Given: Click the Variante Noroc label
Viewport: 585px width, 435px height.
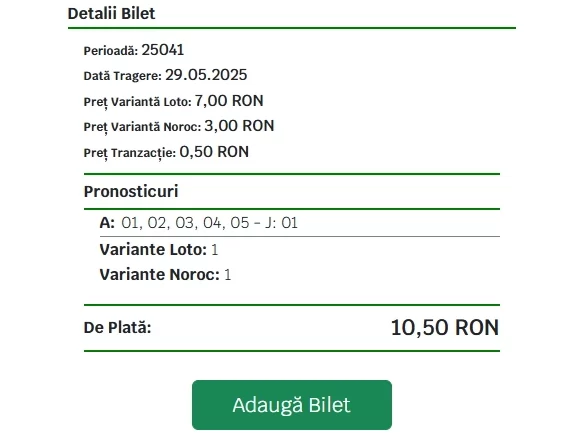Looking at the screenshot, I should tap(159, 275).
